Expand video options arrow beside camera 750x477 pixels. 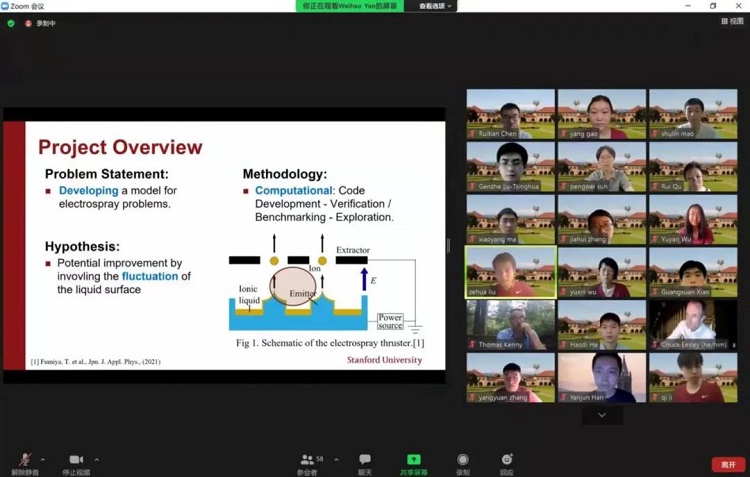(x=96, y=460)
